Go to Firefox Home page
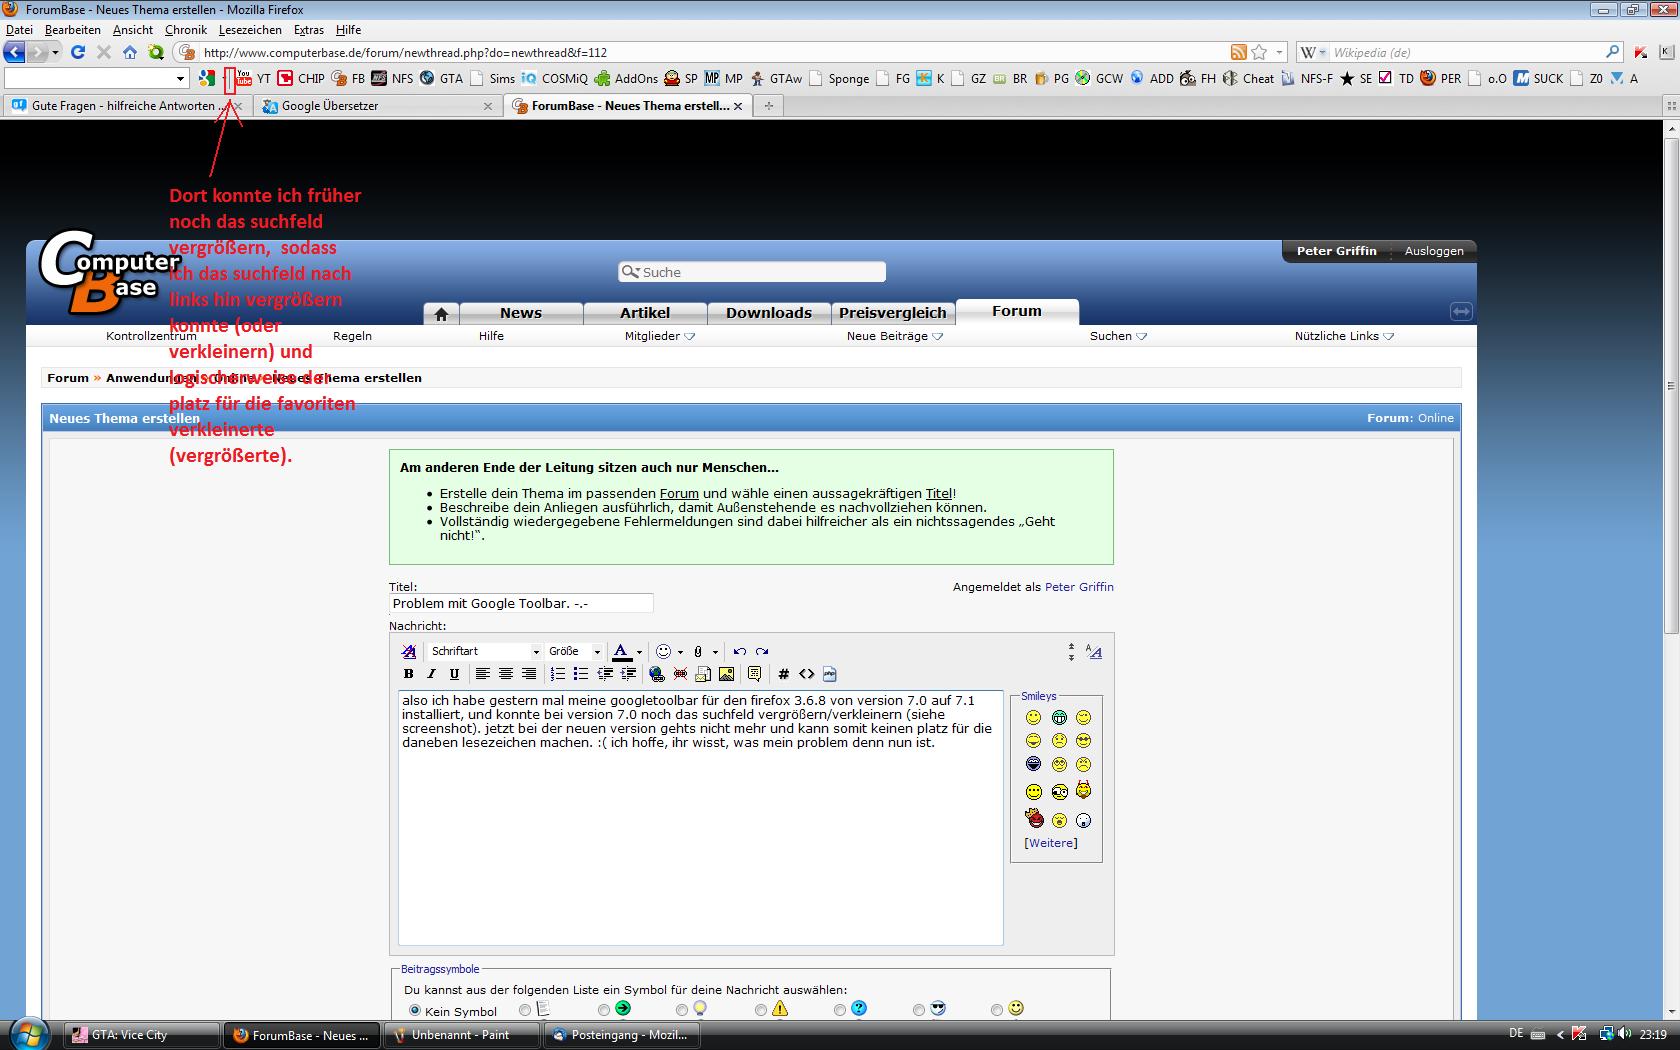This screenshot has height=1050, width=1680. coord(130,52)
